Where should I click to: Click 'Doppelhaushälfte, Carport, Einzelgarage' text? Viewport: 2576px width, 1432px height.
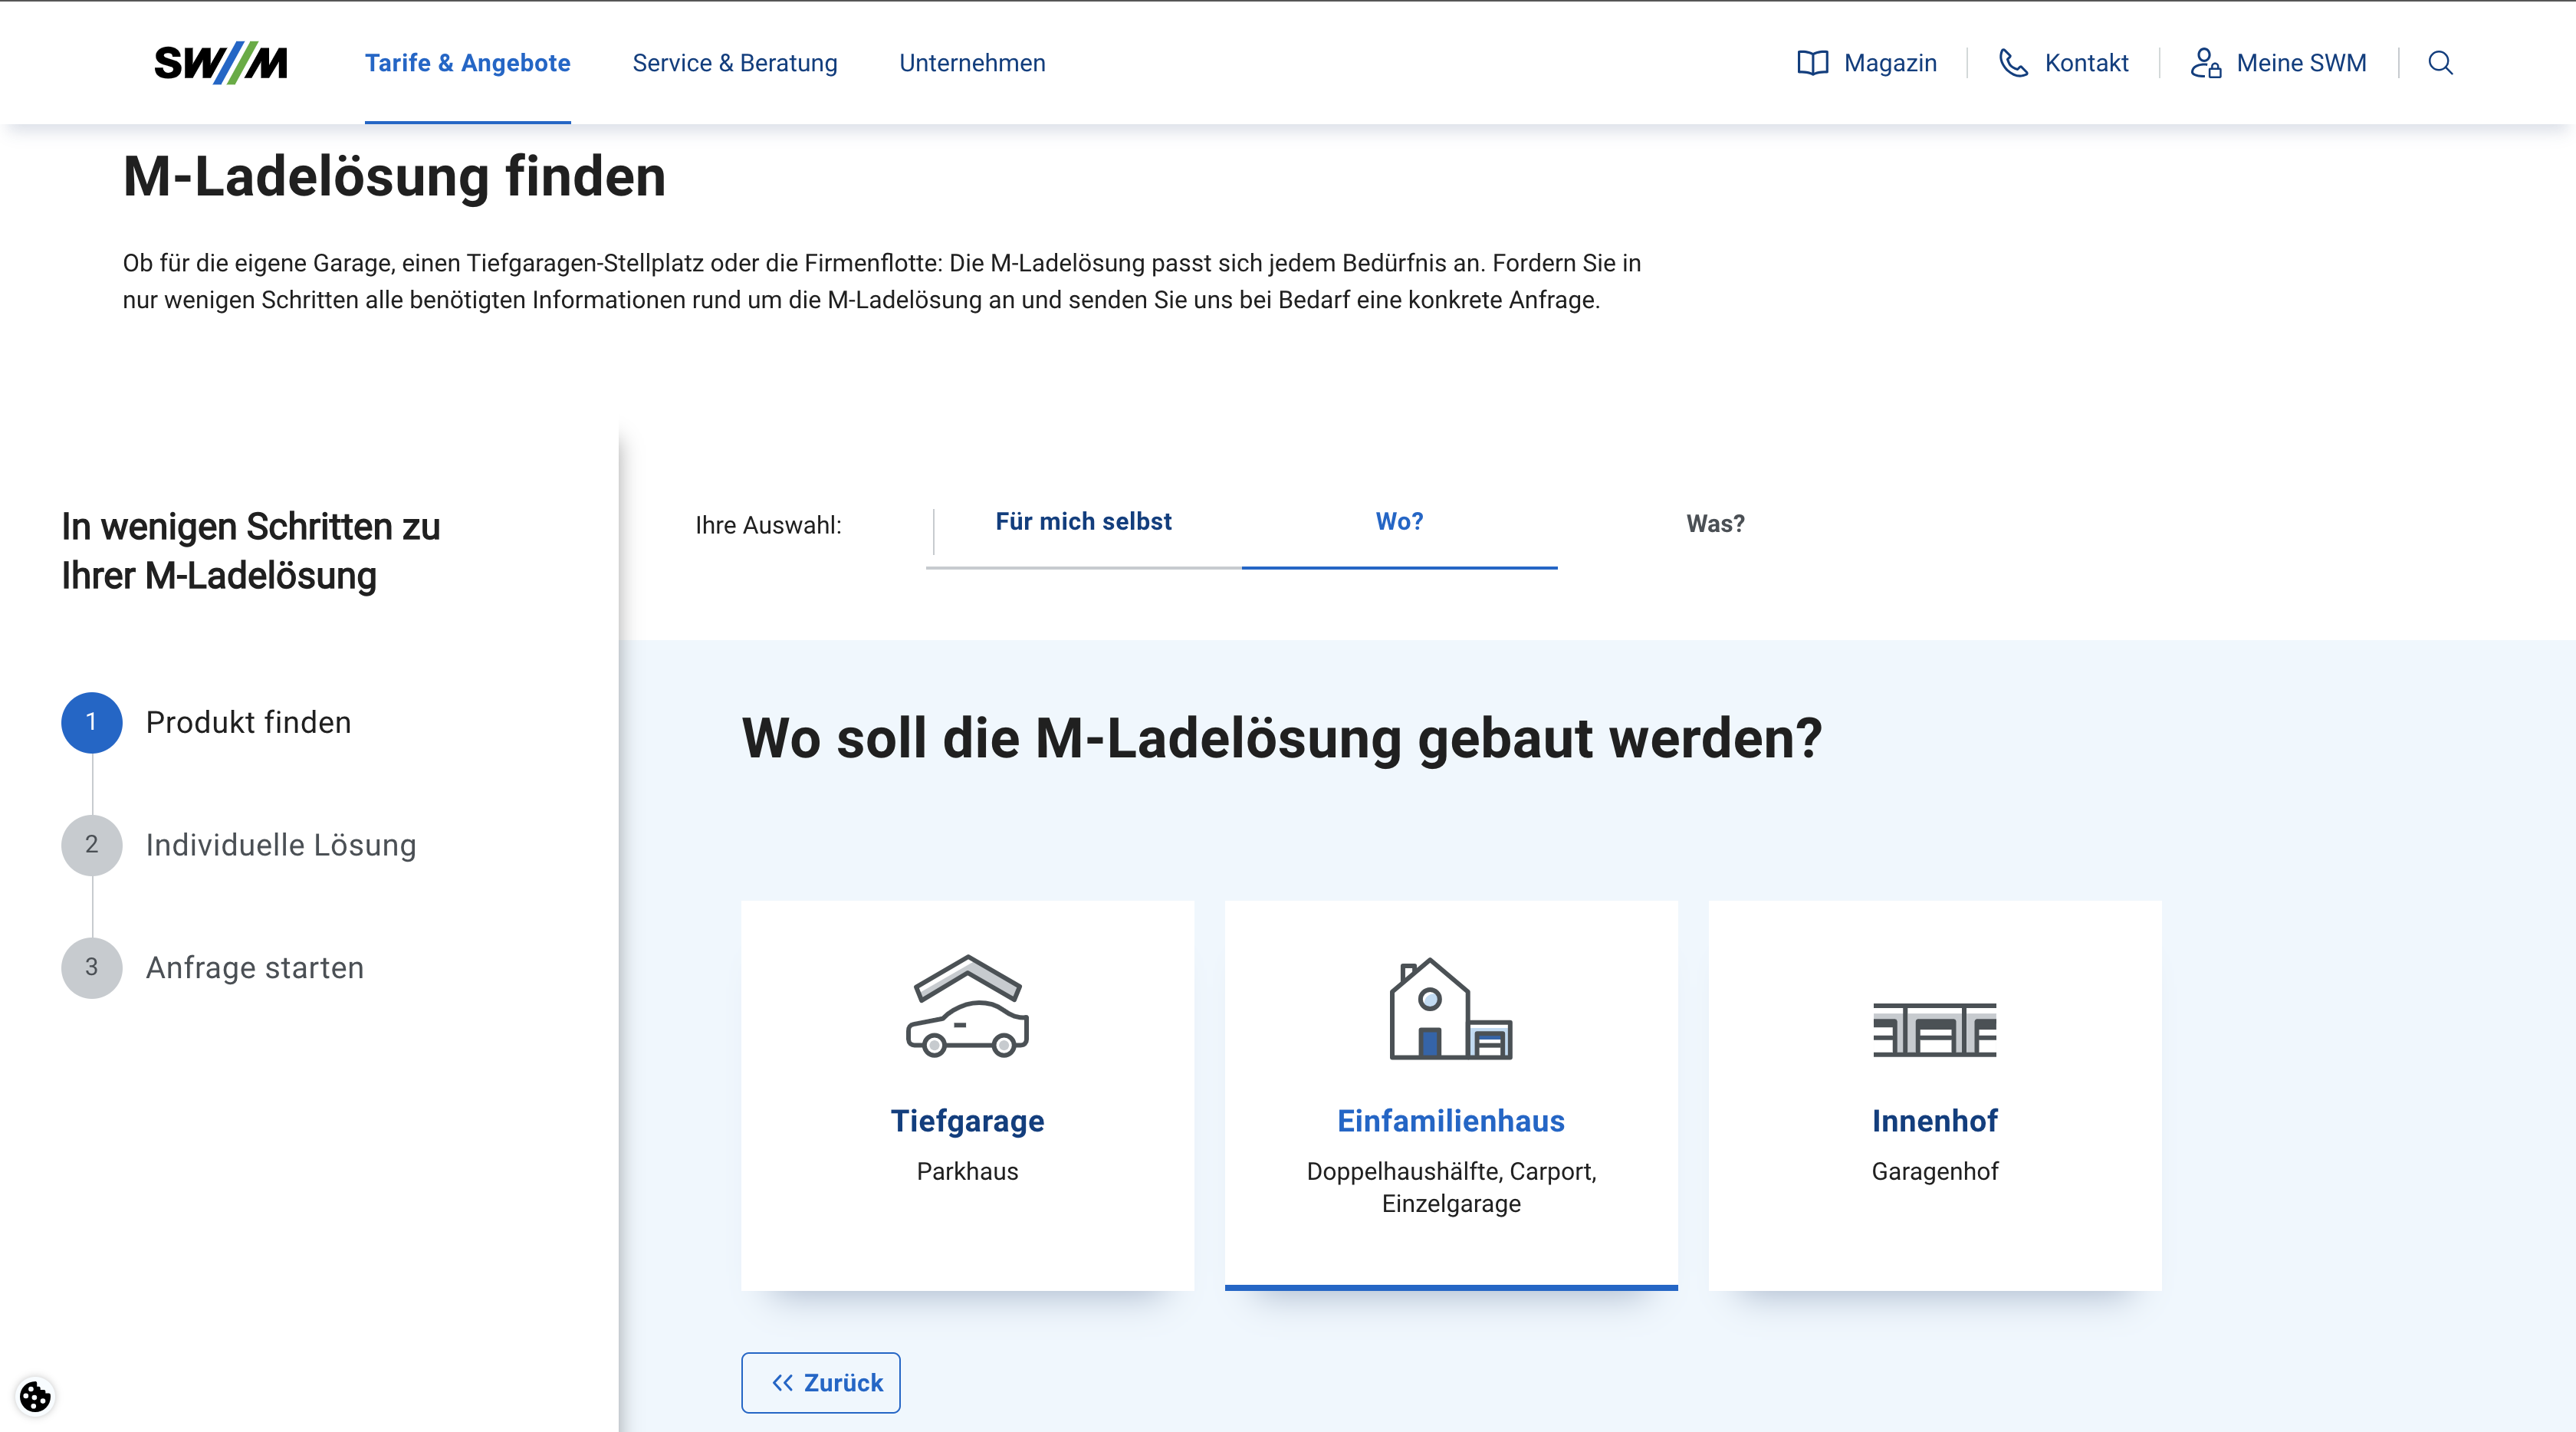click(x=1451, y=1187)
